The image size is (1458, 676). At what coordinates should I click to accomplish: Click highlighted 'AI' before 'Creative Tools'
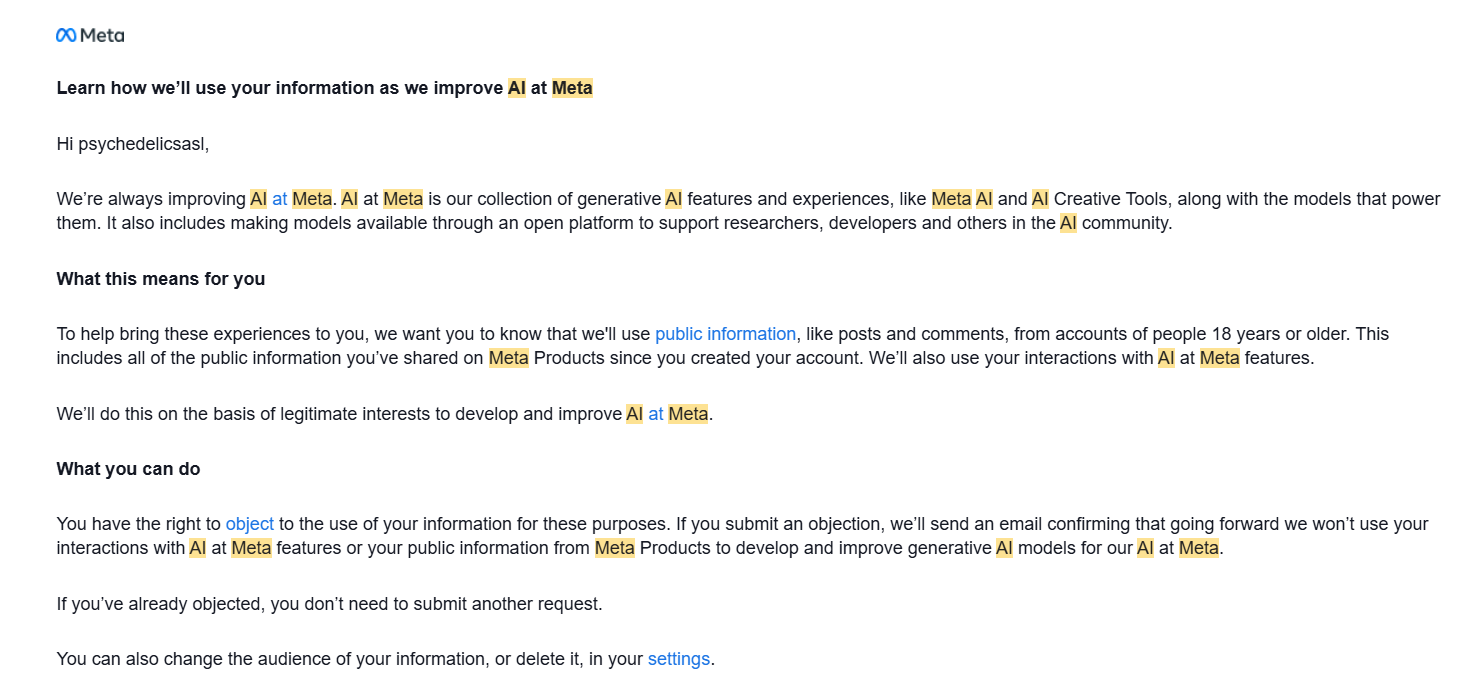[x=1040, y=199]
